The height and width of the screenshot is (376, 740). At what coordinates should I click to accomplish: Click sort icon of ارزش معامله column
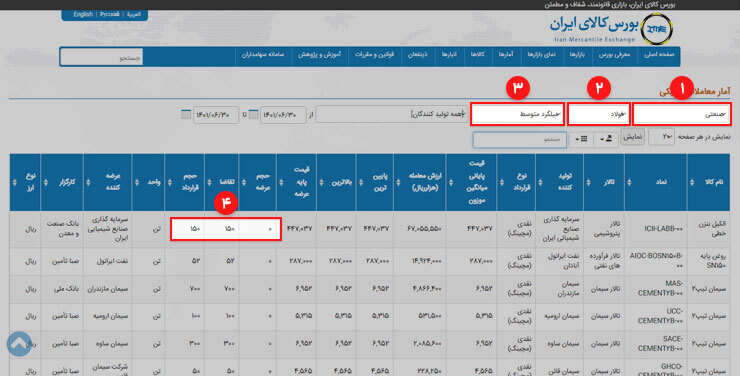point(398,182)
